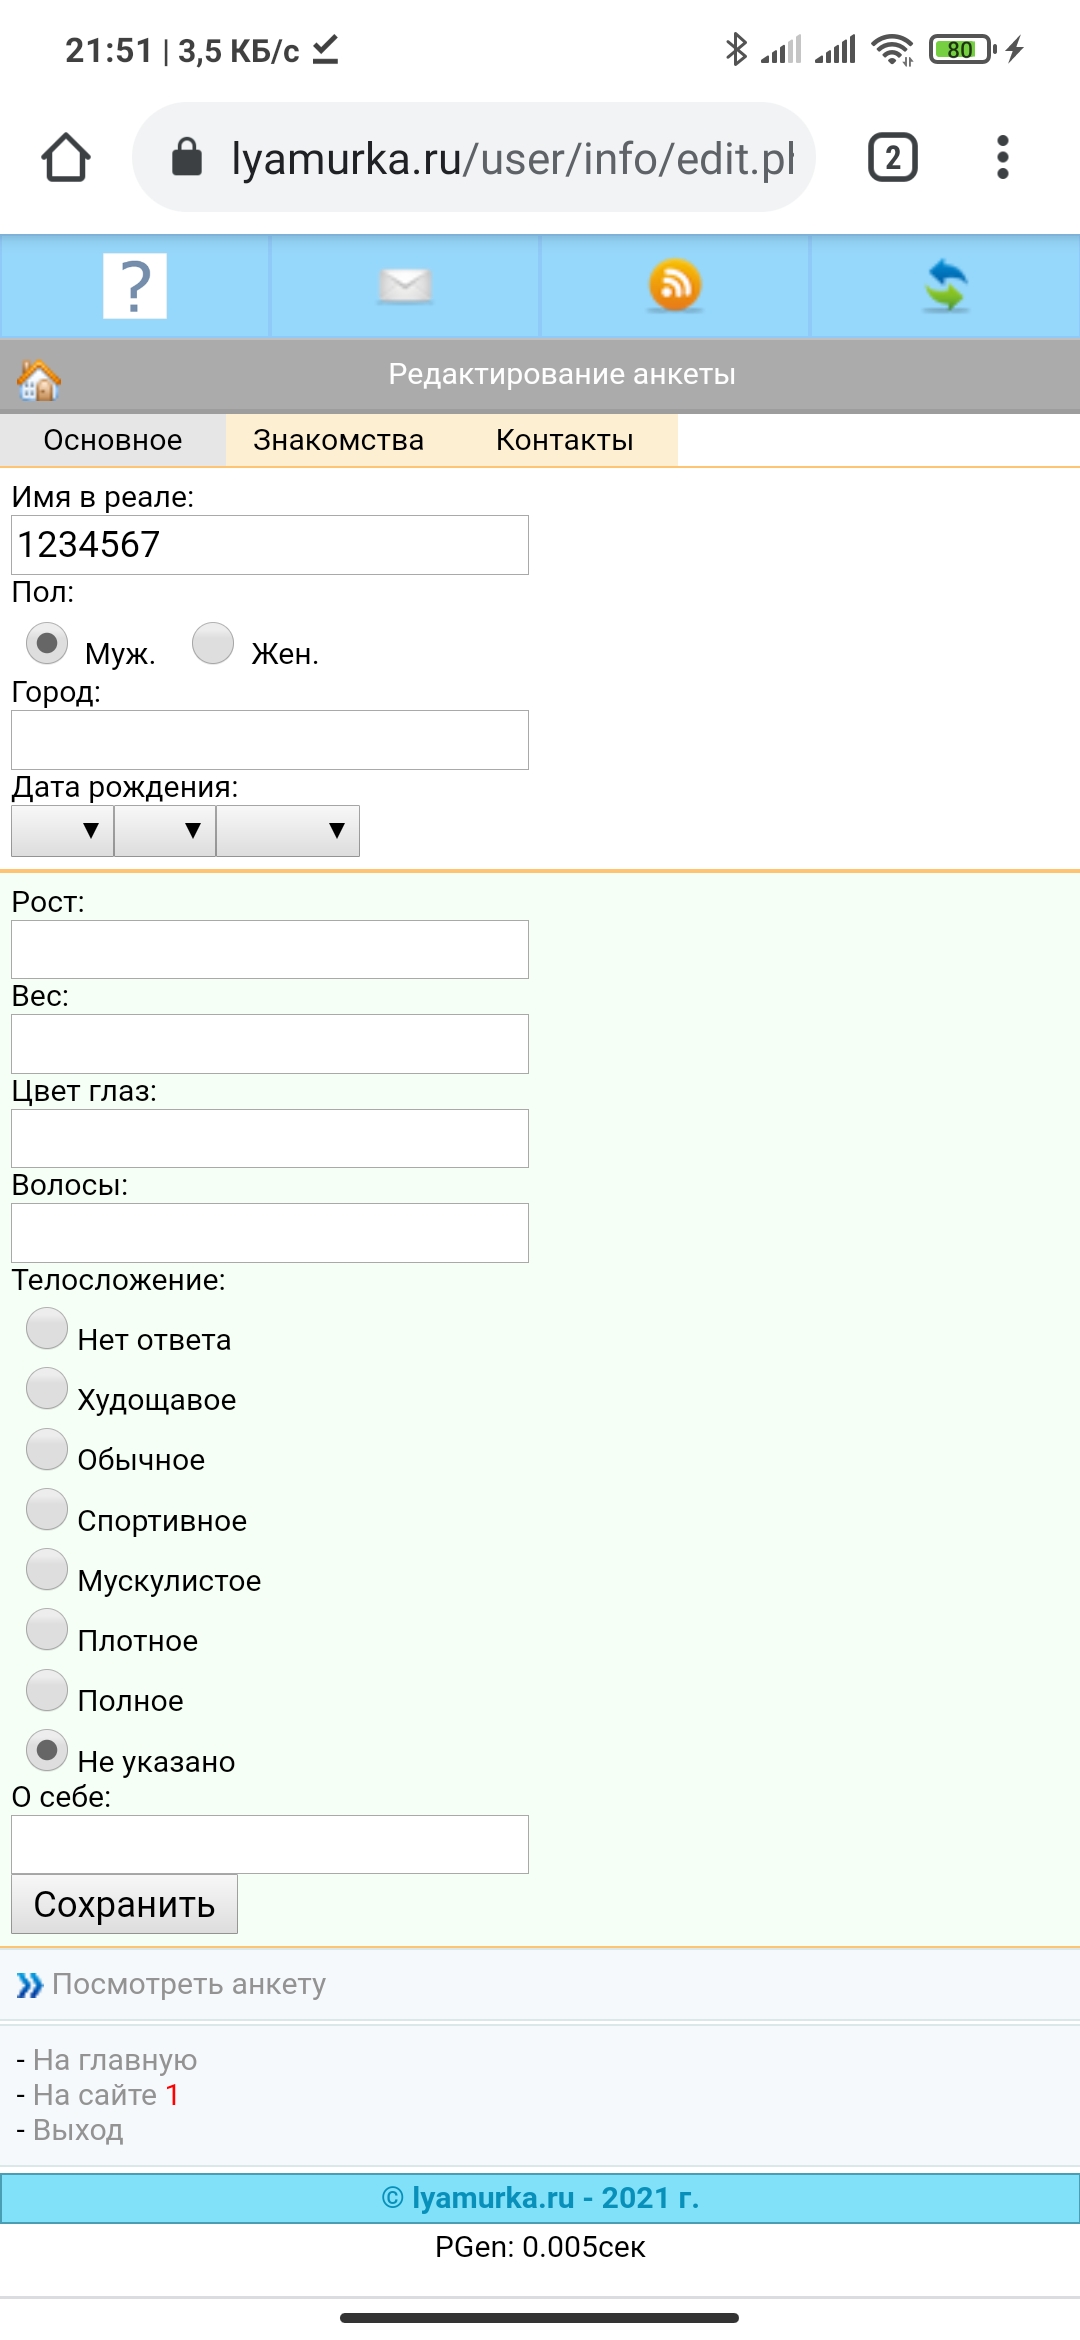Tap the blue-green refresh arrows icon
Viewport: 1080px width, 2340px height.
pyautogui.click(x=946, y=286)
